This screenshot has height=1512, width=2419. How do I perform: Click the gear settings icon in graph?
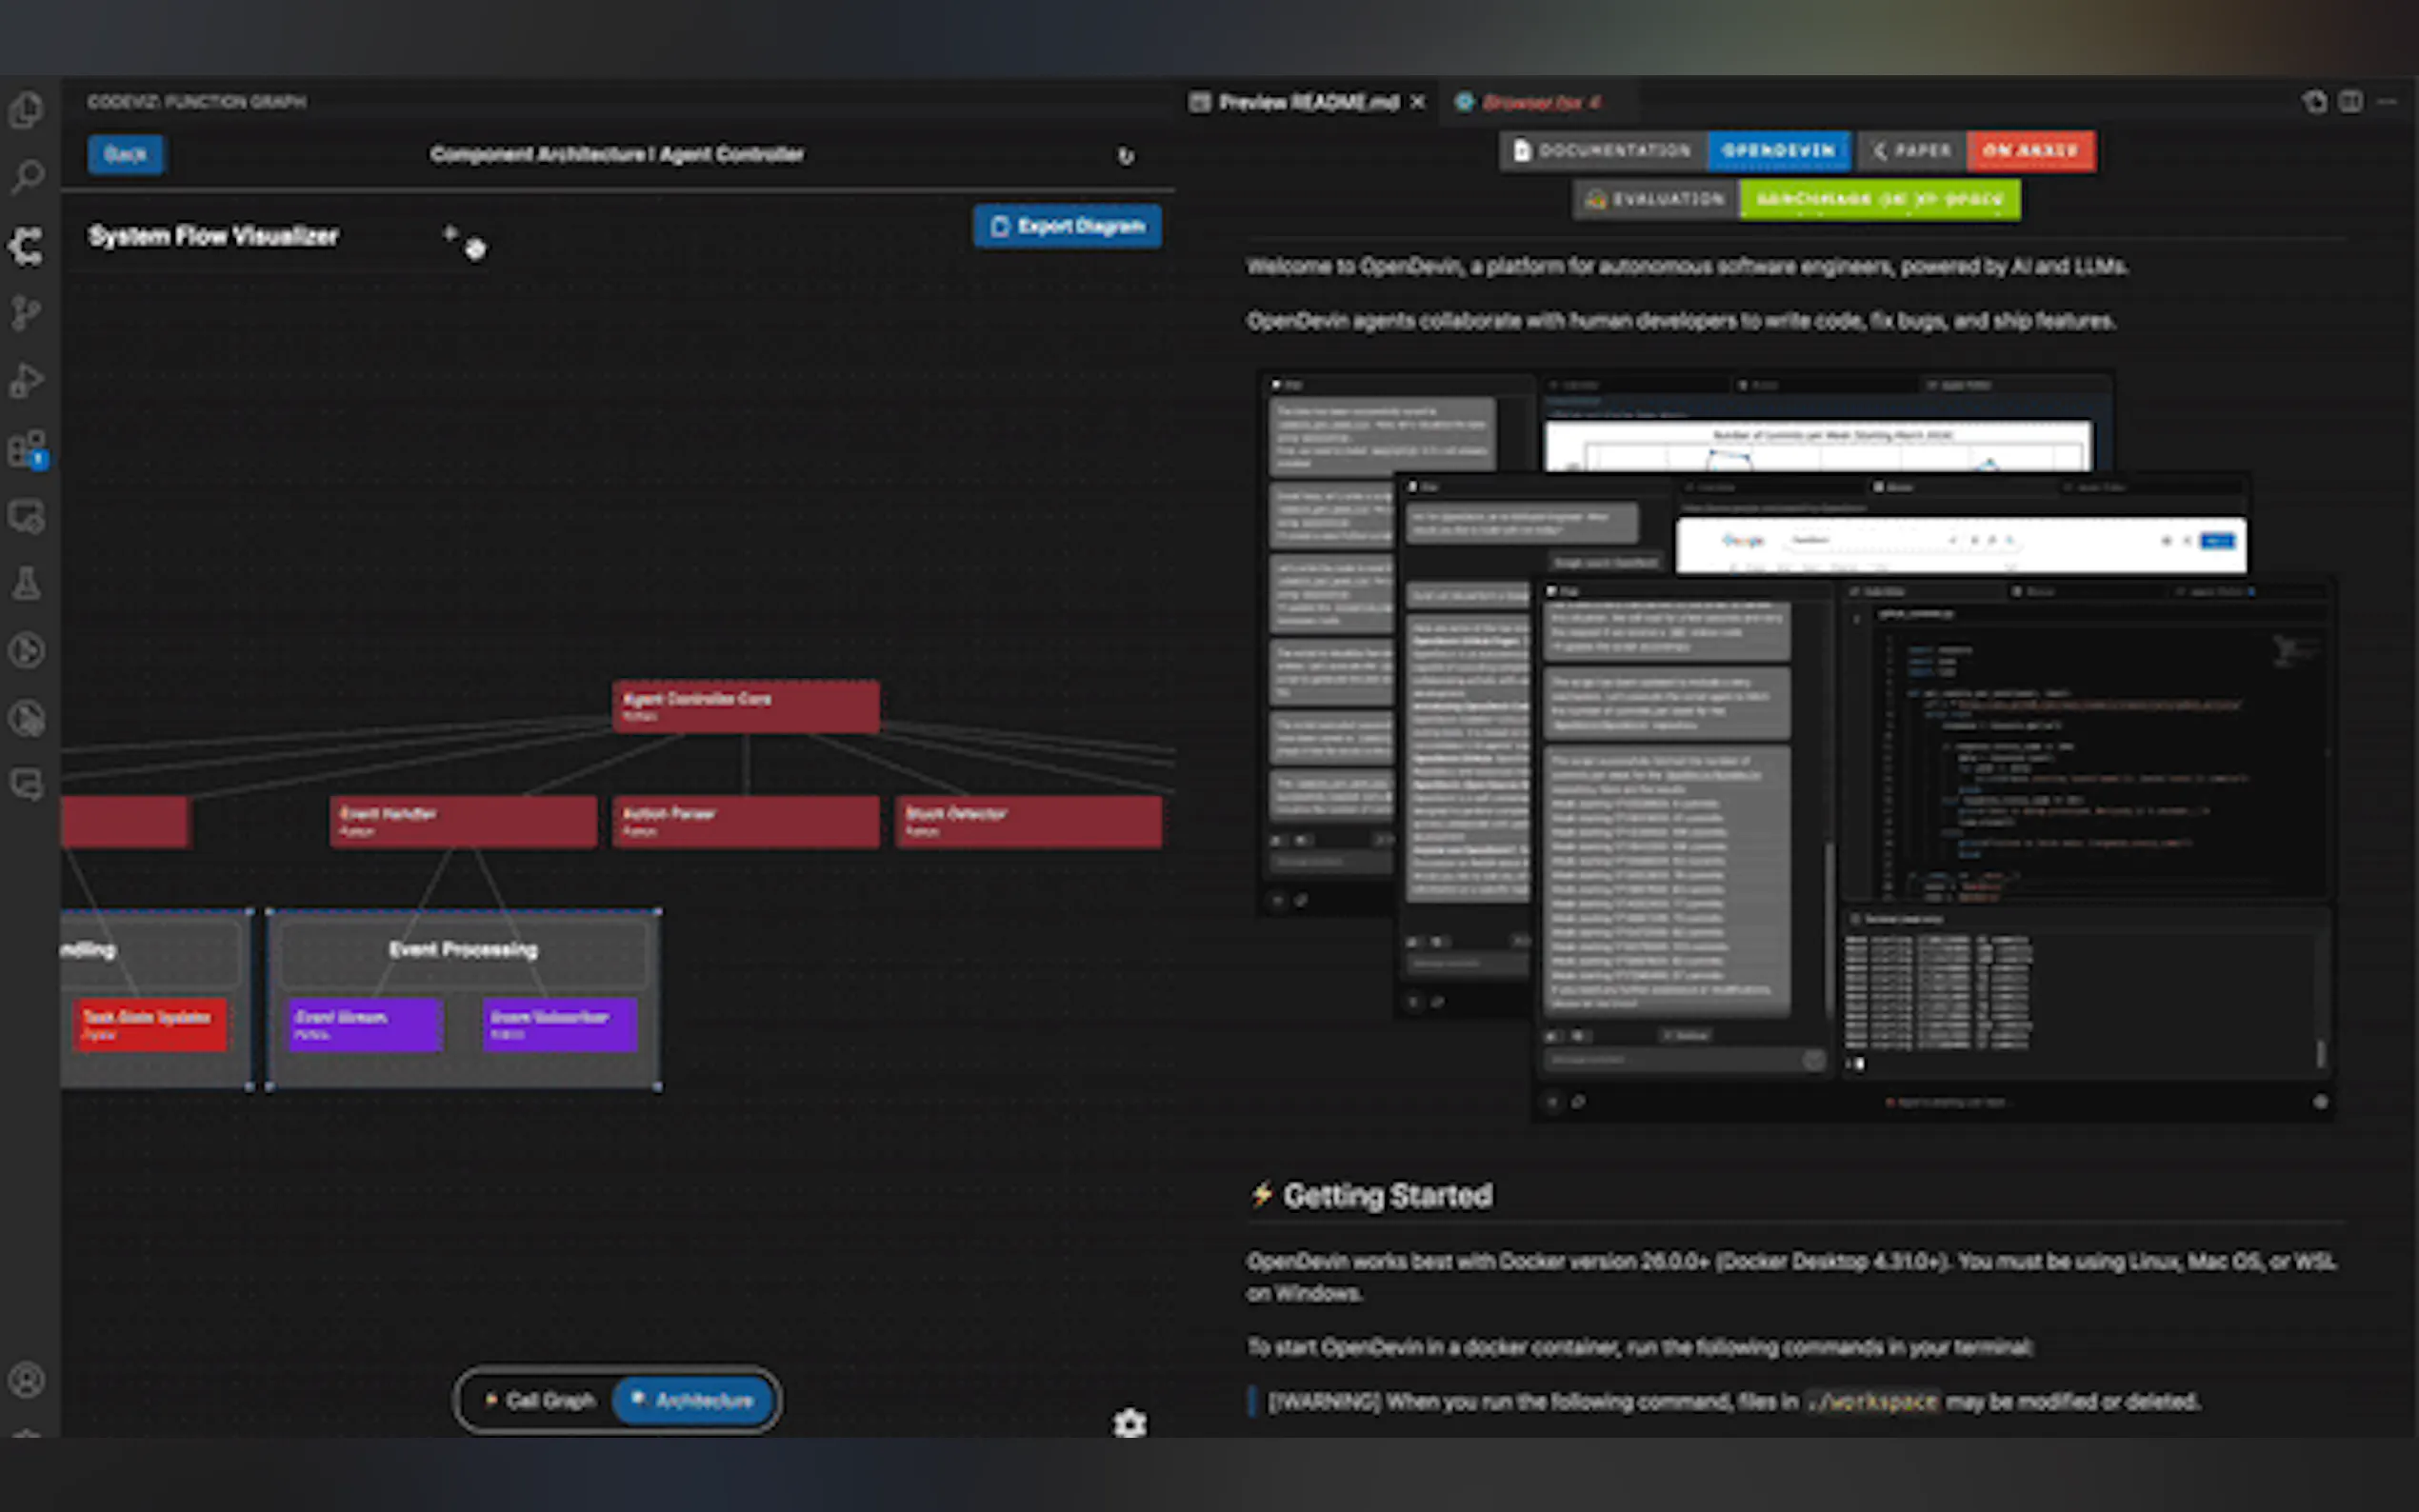pos(1130,1422)
